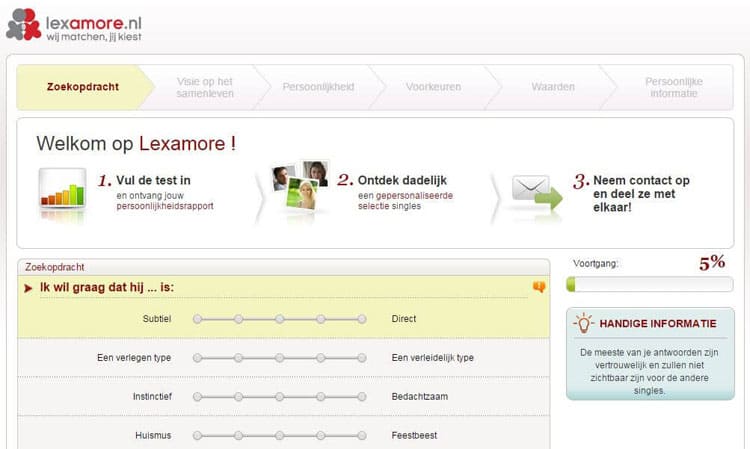Select fourth point on Subtiel–Direct scale
750x449 pixels.
321,319
